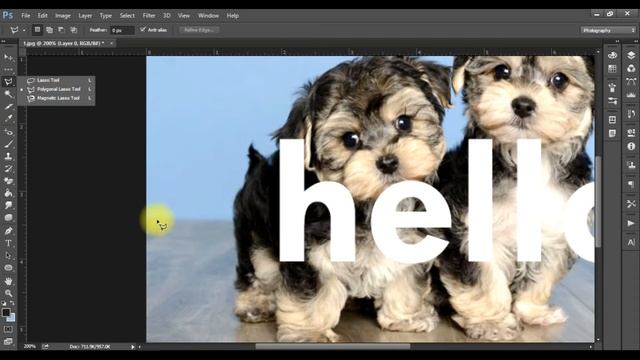Click the Refine Edge button
The height and width of the screenshot is (360, 640).
pyautogui.click(x=199, y=30)
